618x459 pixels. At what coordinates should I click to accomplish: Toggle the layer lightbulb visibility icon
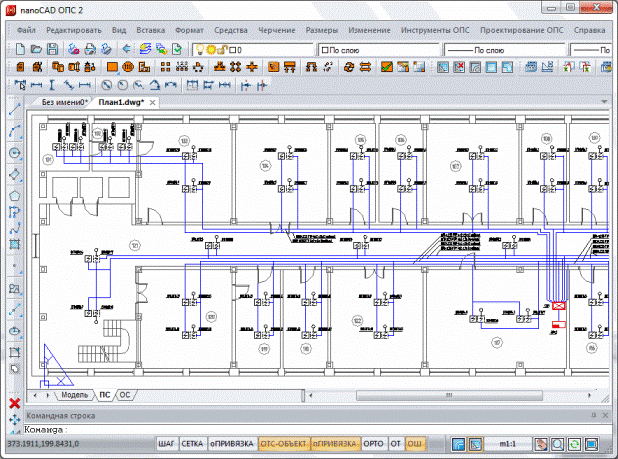[x=200, y=50]
